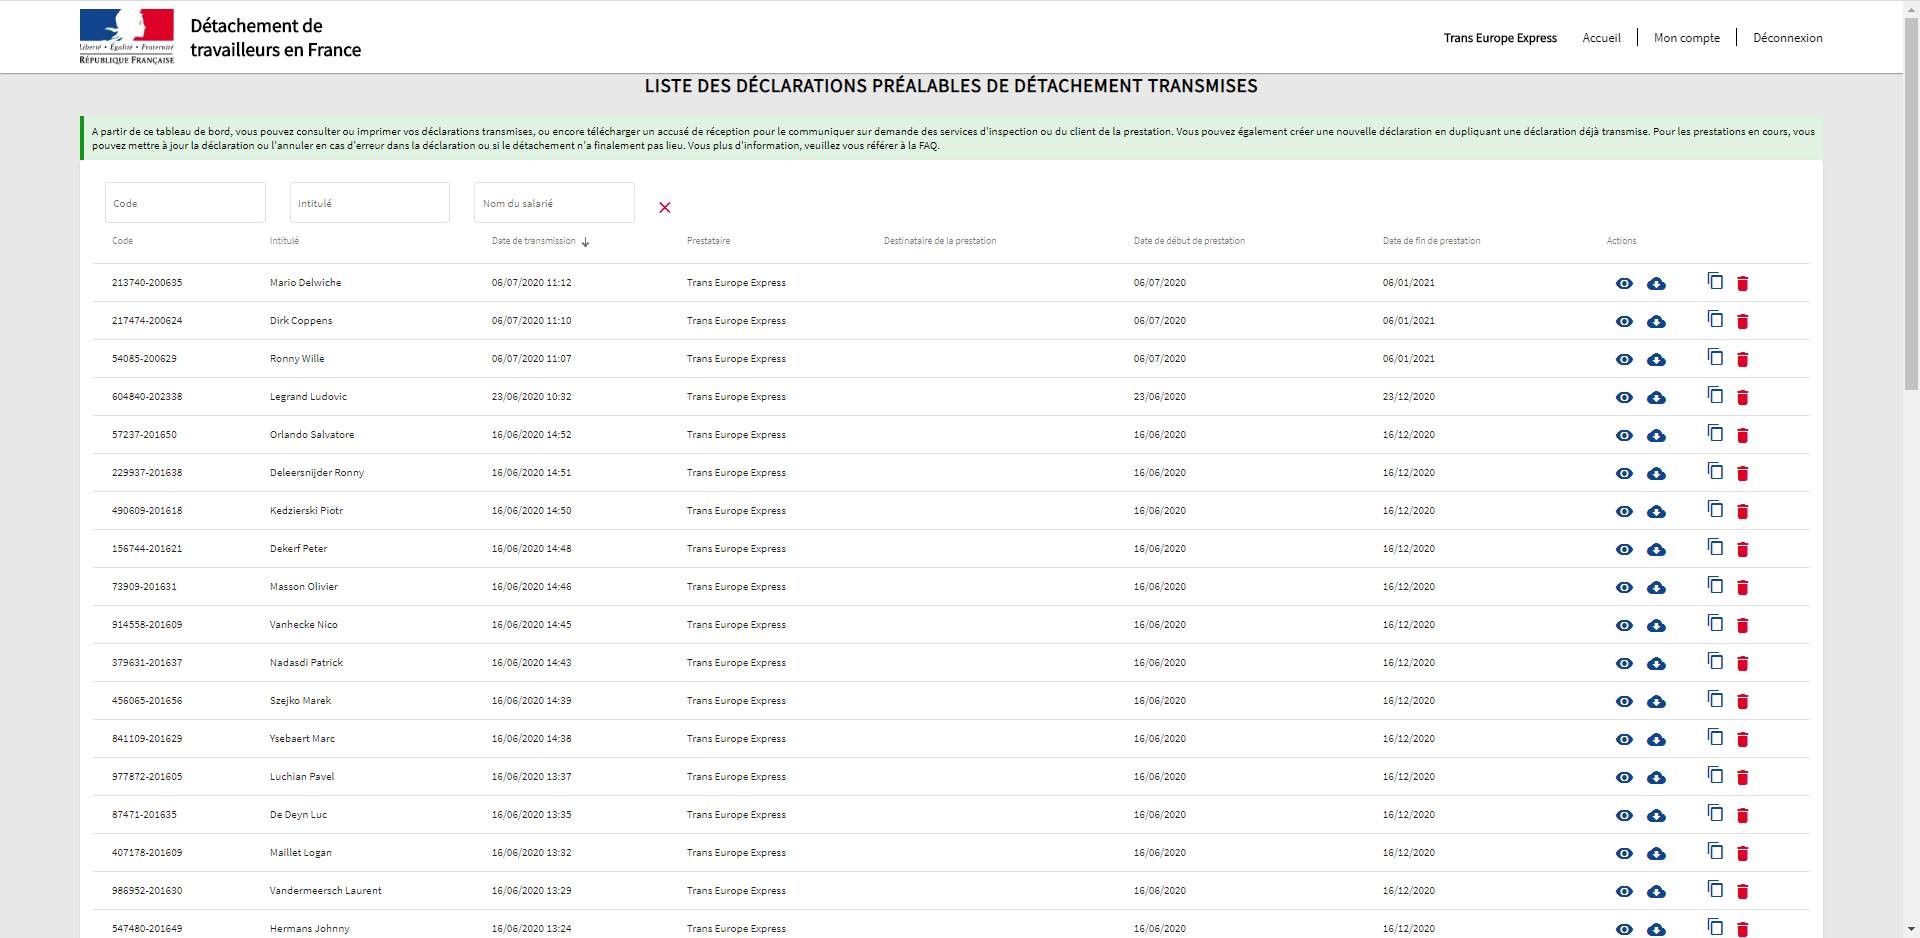View the Luchian Pavel declaration
This screenshot has width=1920, height=938.
coord(1624,778)
